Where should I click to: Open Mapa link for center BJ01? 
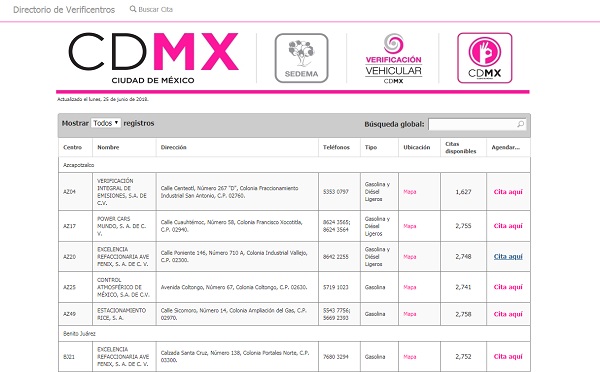[x=409, y=357]
